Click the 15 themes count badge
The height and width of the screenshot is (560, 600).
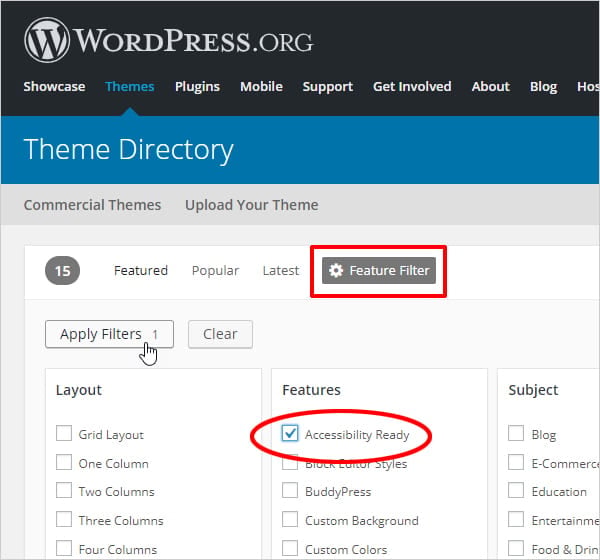click(63, 271)
